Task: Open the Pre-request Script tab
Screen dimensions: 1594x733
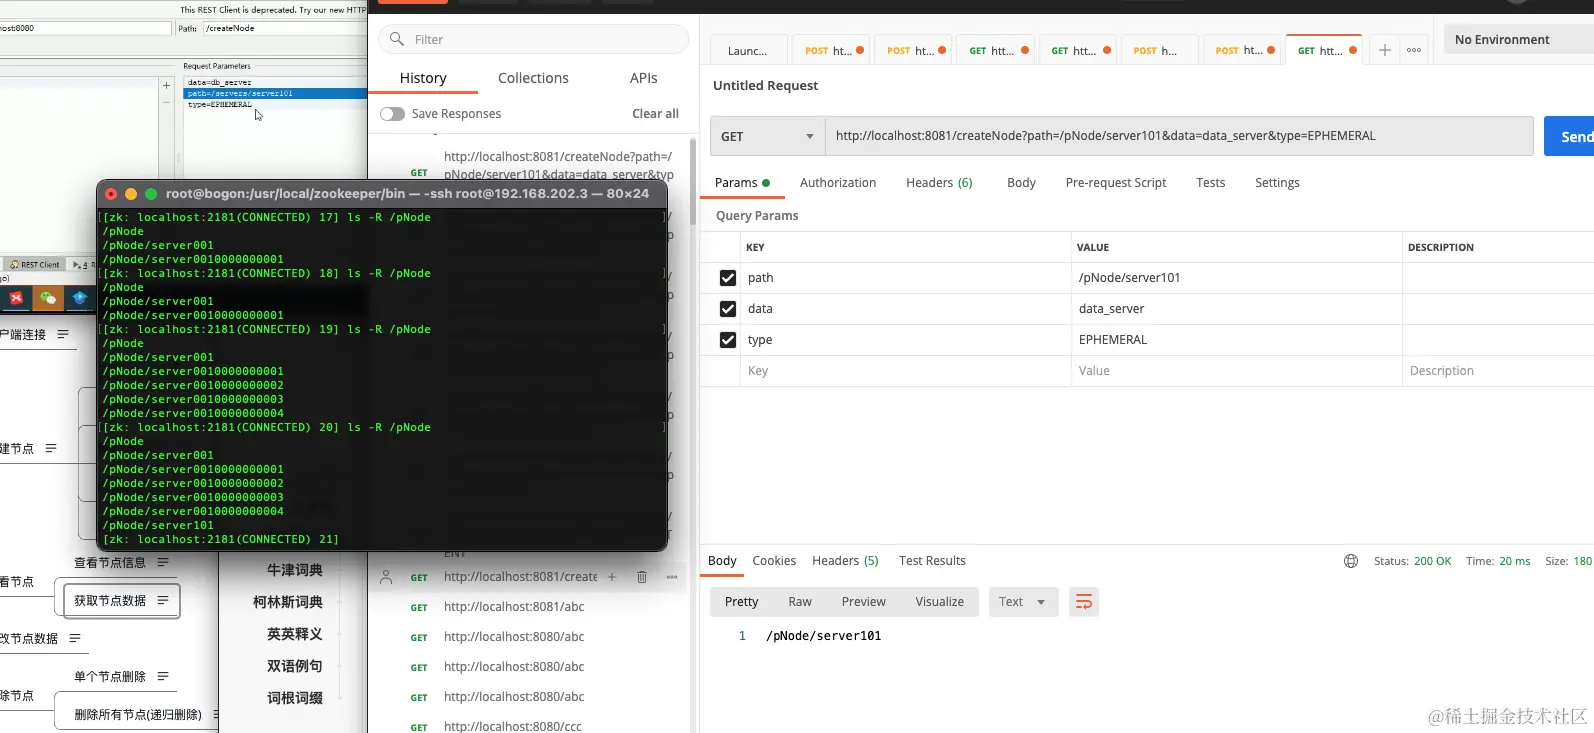Action: (x=1116, y=183)
